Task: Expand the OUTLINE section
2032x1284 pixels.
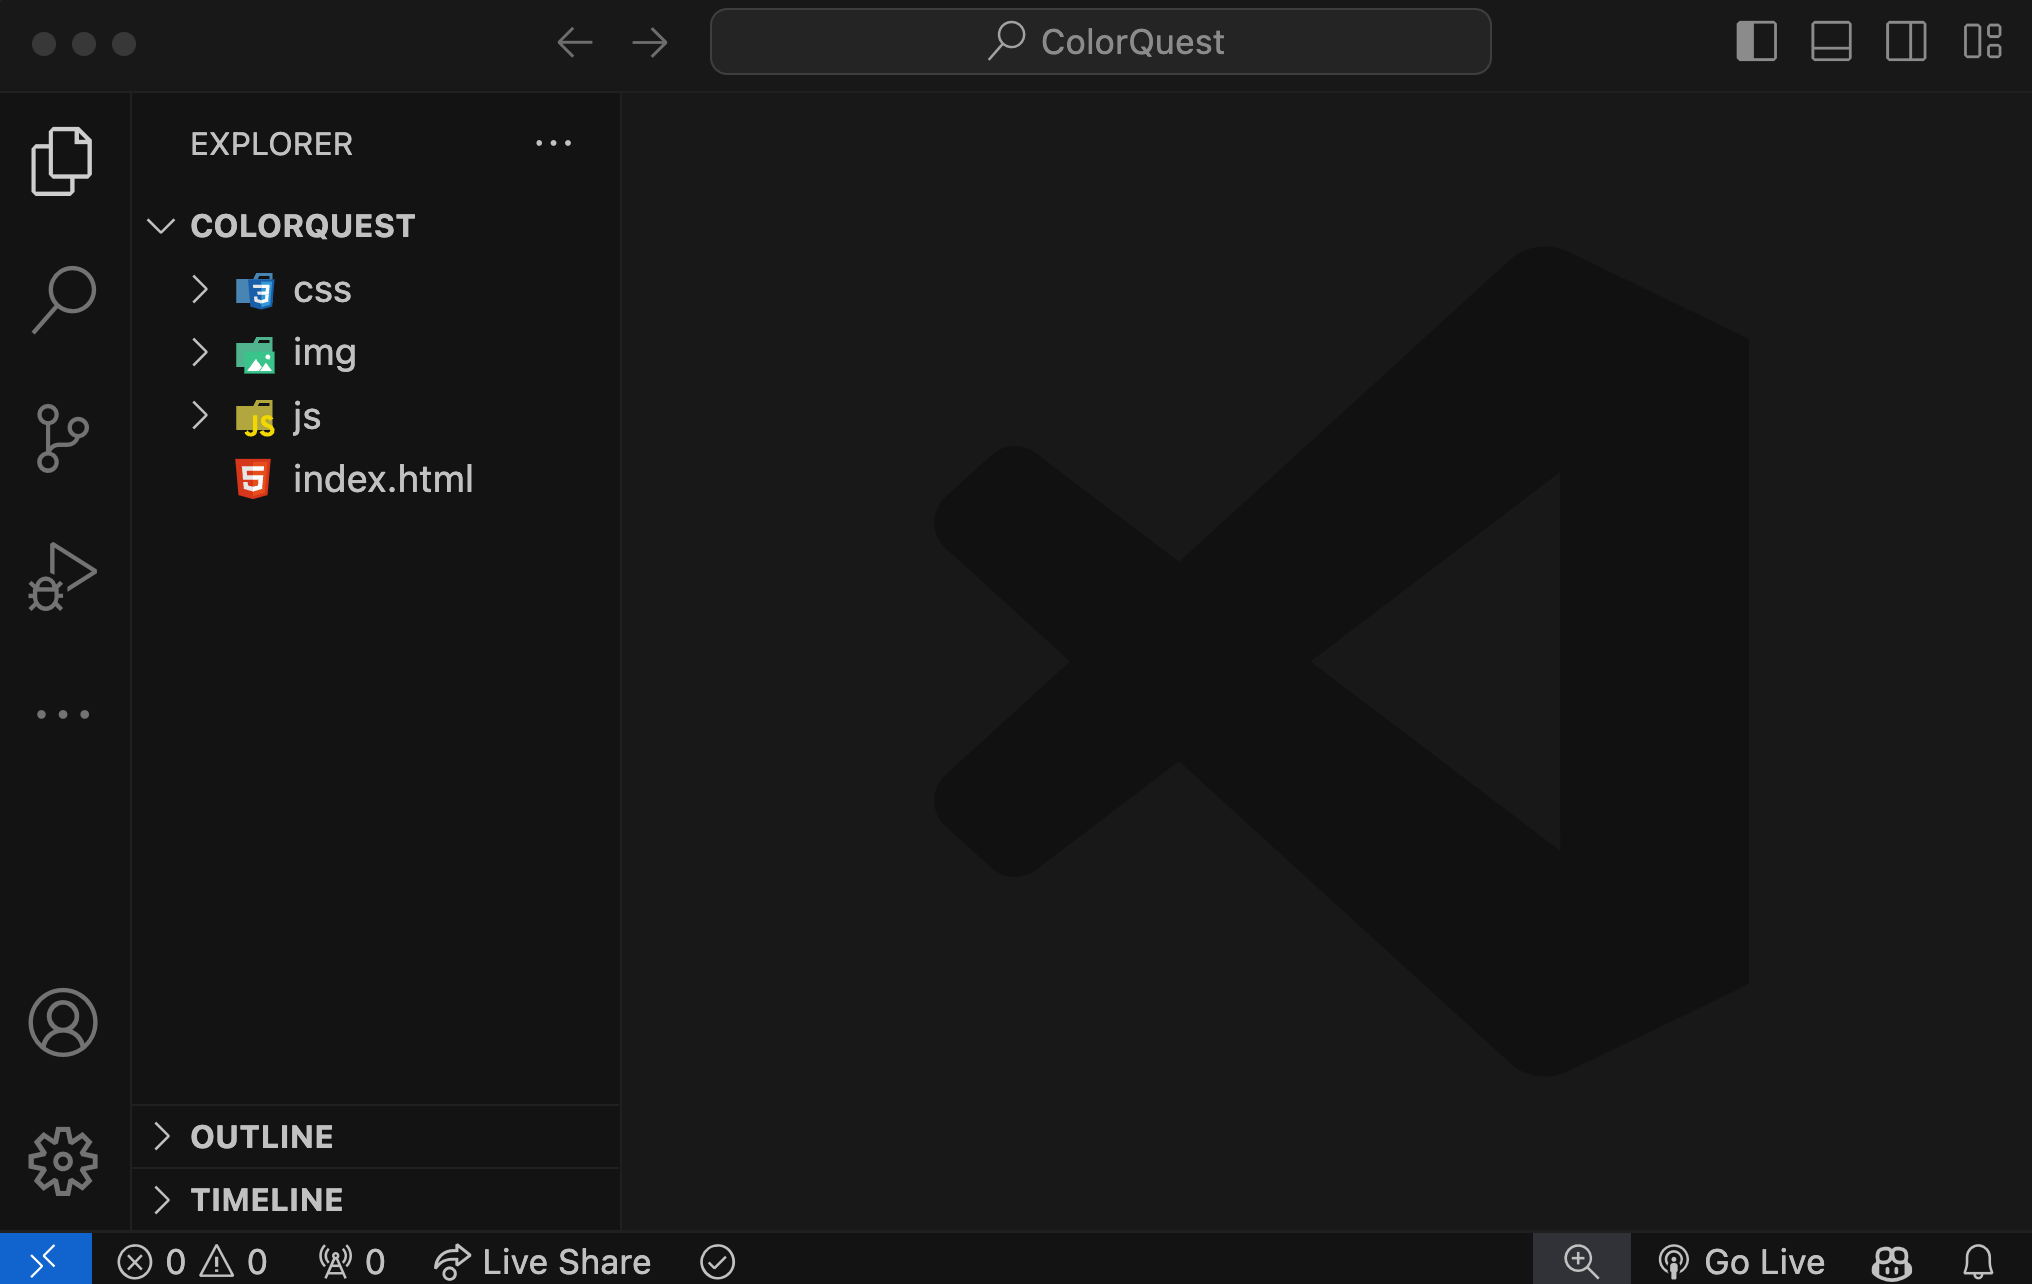Action: pyautogui.click(x=376, y=1137)
